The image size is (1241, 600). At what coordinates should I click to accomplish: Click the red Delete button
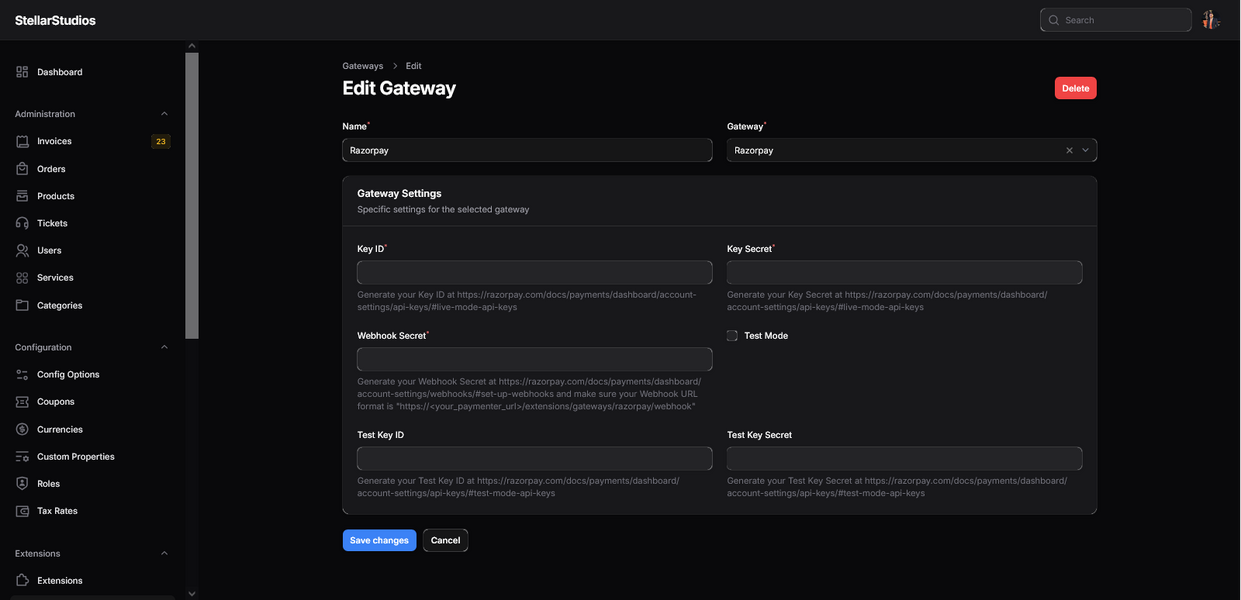click(1075, 88)
